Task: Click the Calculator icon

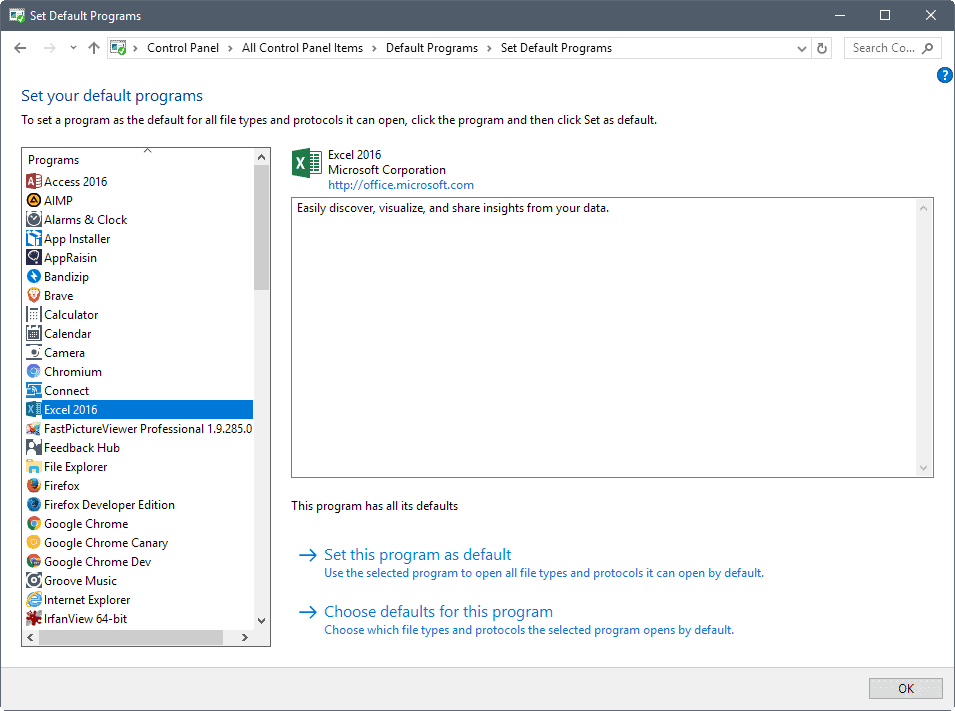Action: coord(34,314)
